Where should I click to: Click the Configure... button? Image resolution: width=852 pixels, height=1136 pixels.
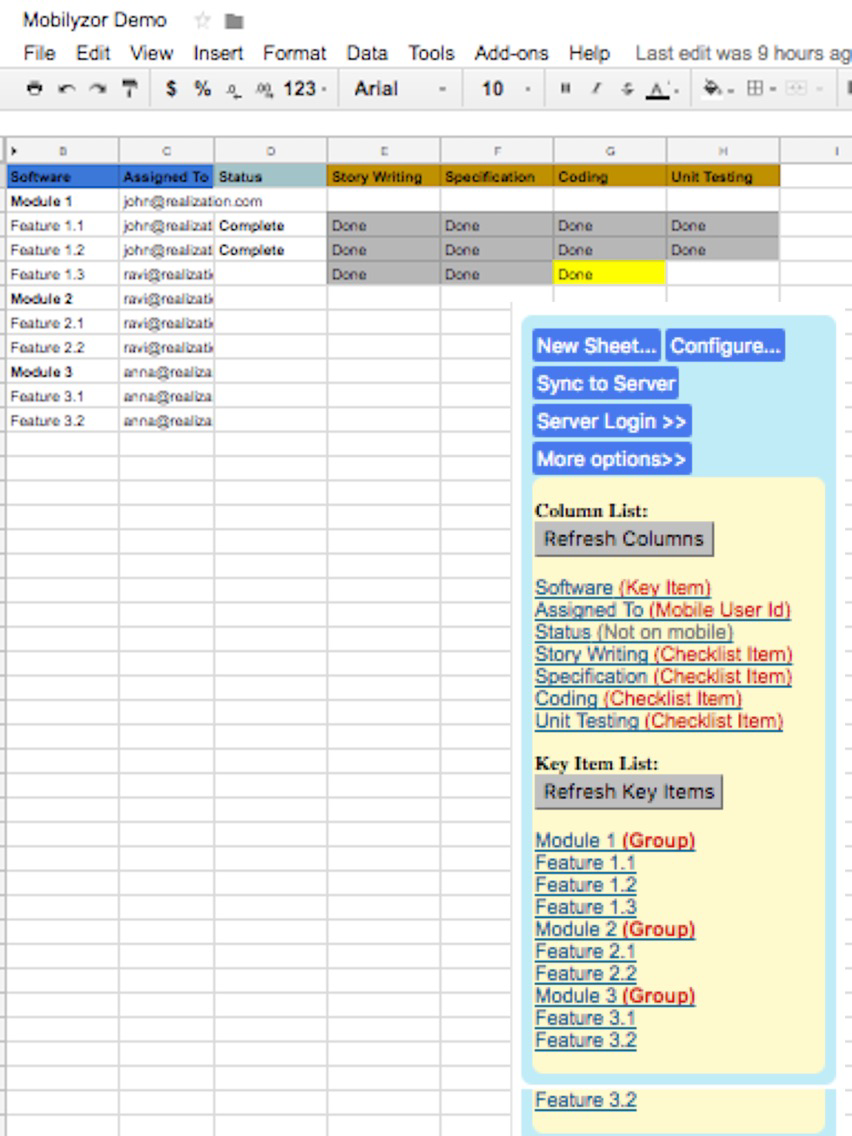[x=725, y=346]
